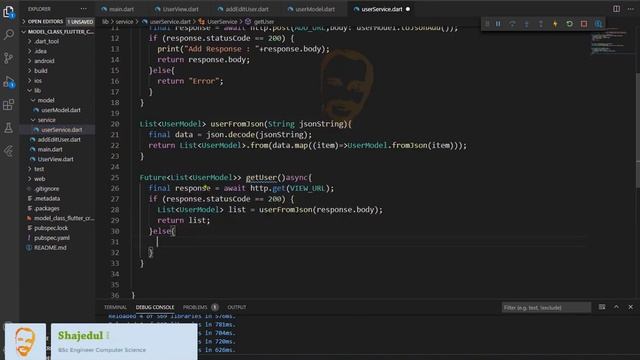Open the Explorer view in activity bar
The width and height of the screenshot is (640, 360).
(x=9, y=11)
